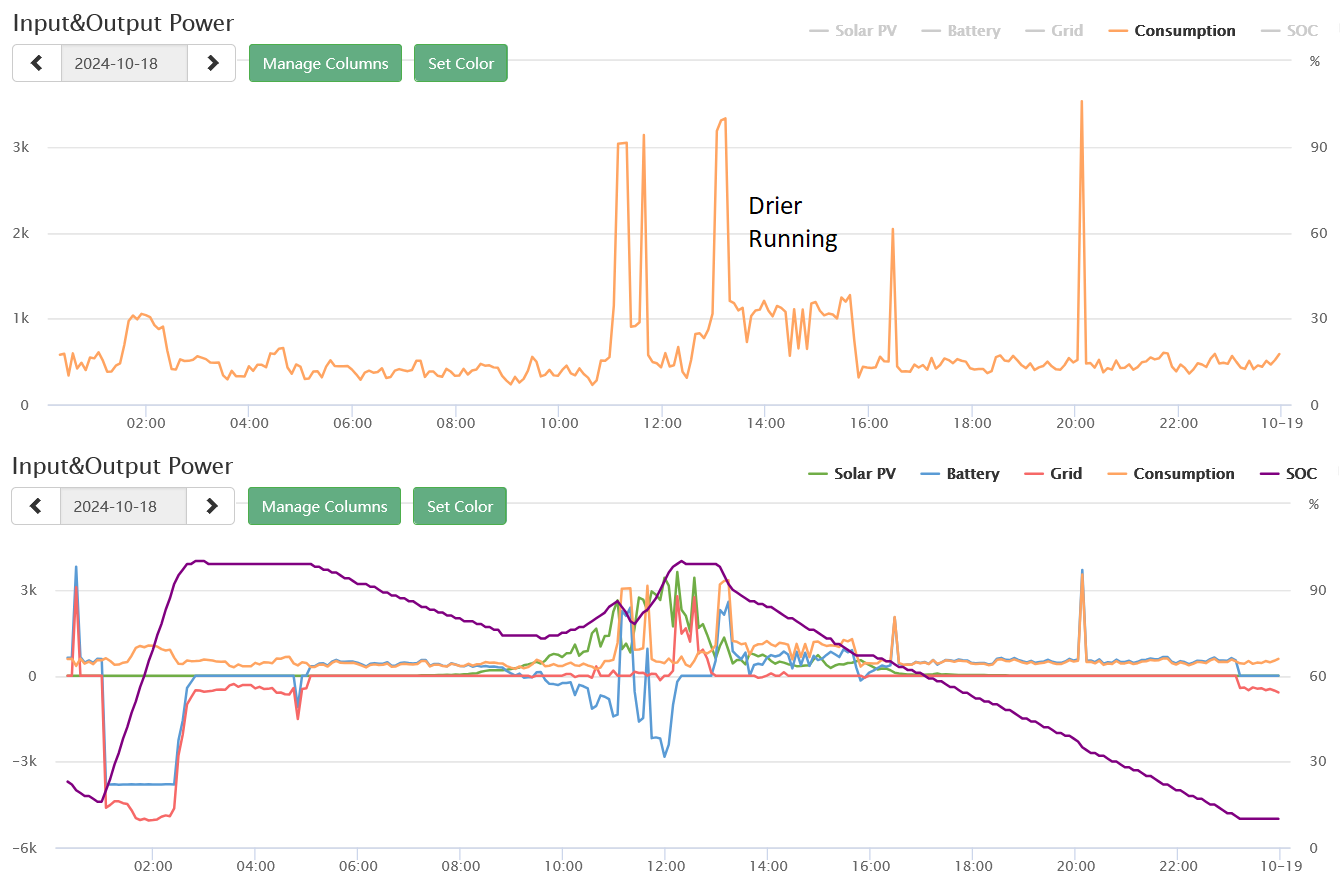Image resolution: width=1340 pixels, height=890 pixels.
Task: Go to previous day in bottom chart
Action: tap(36, 506)
